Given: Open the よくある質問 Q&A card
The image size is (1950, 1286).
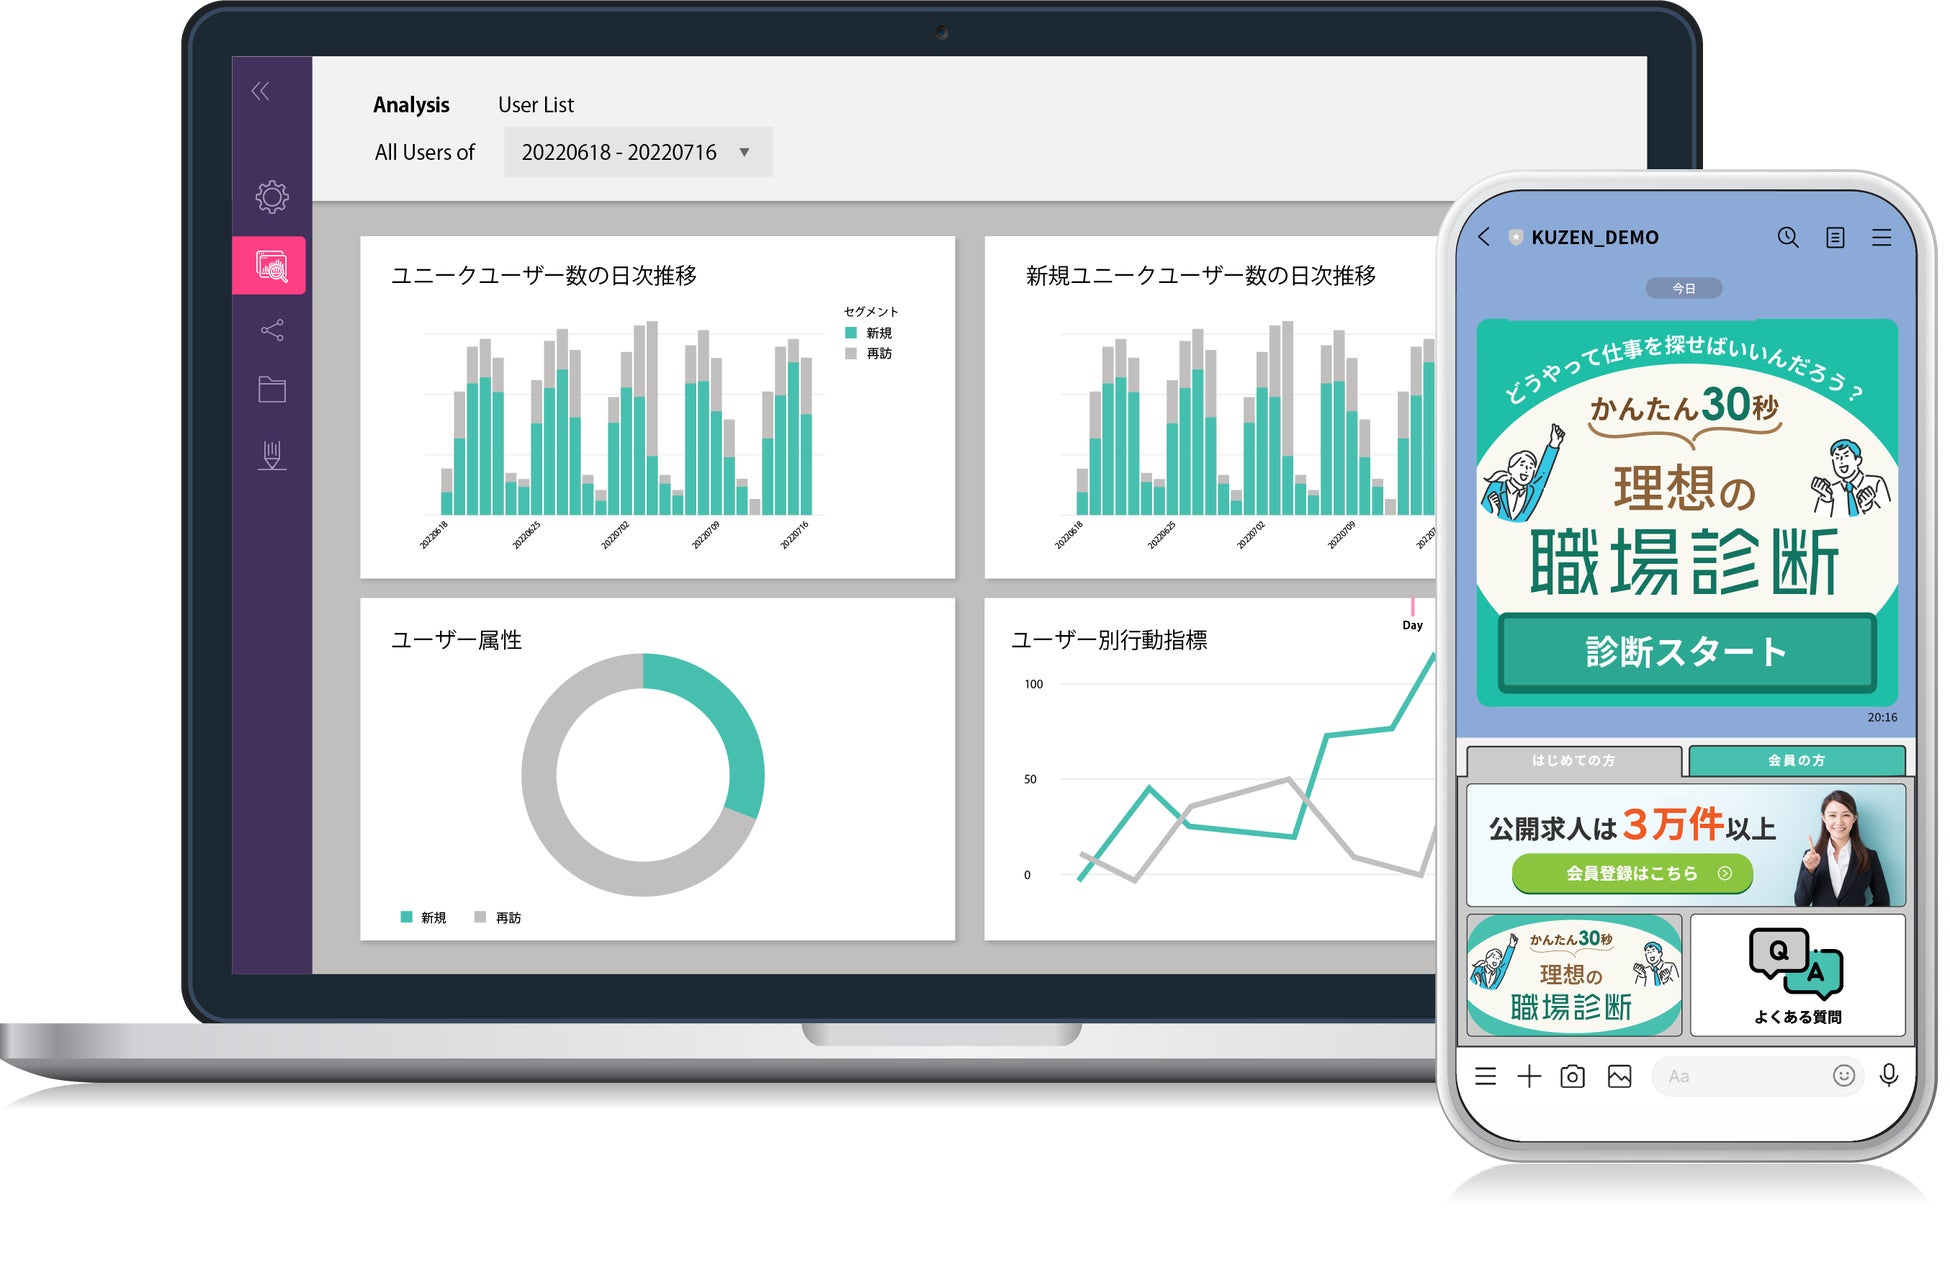Looking at the screenshot, I should pyautogui.click(x=1797, y=972).
